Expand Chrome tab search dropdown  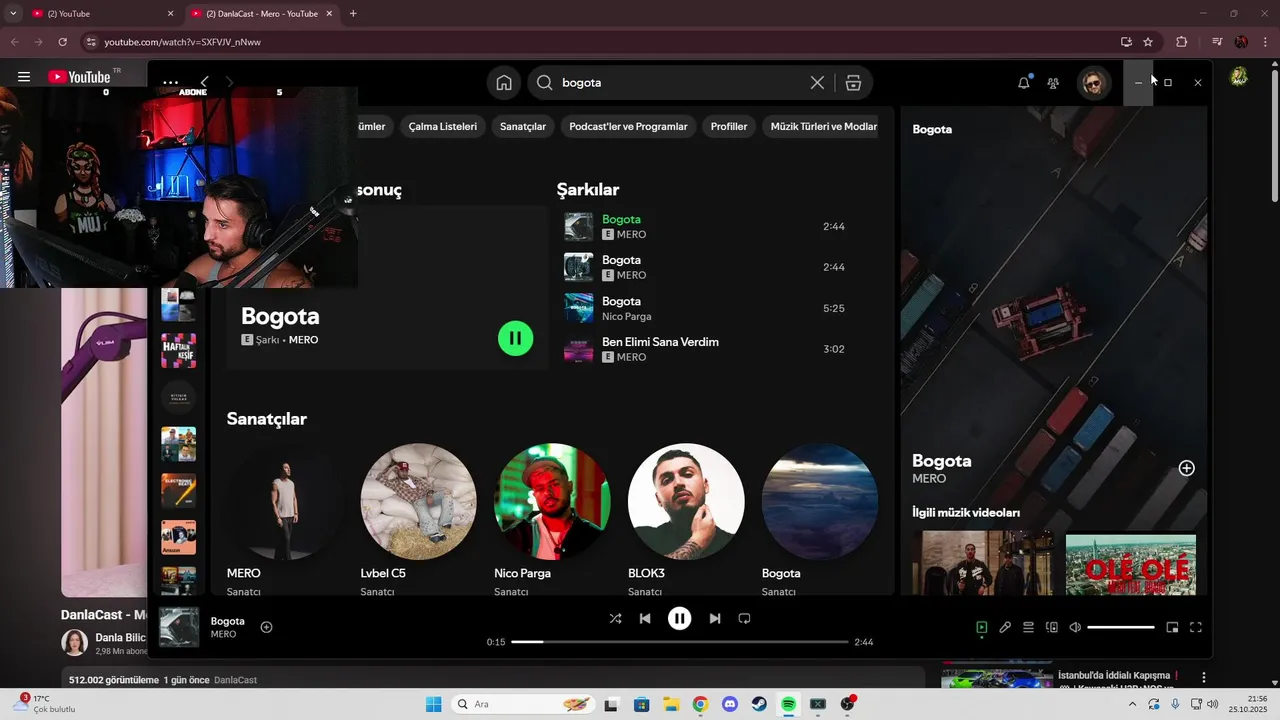point(13,14)
